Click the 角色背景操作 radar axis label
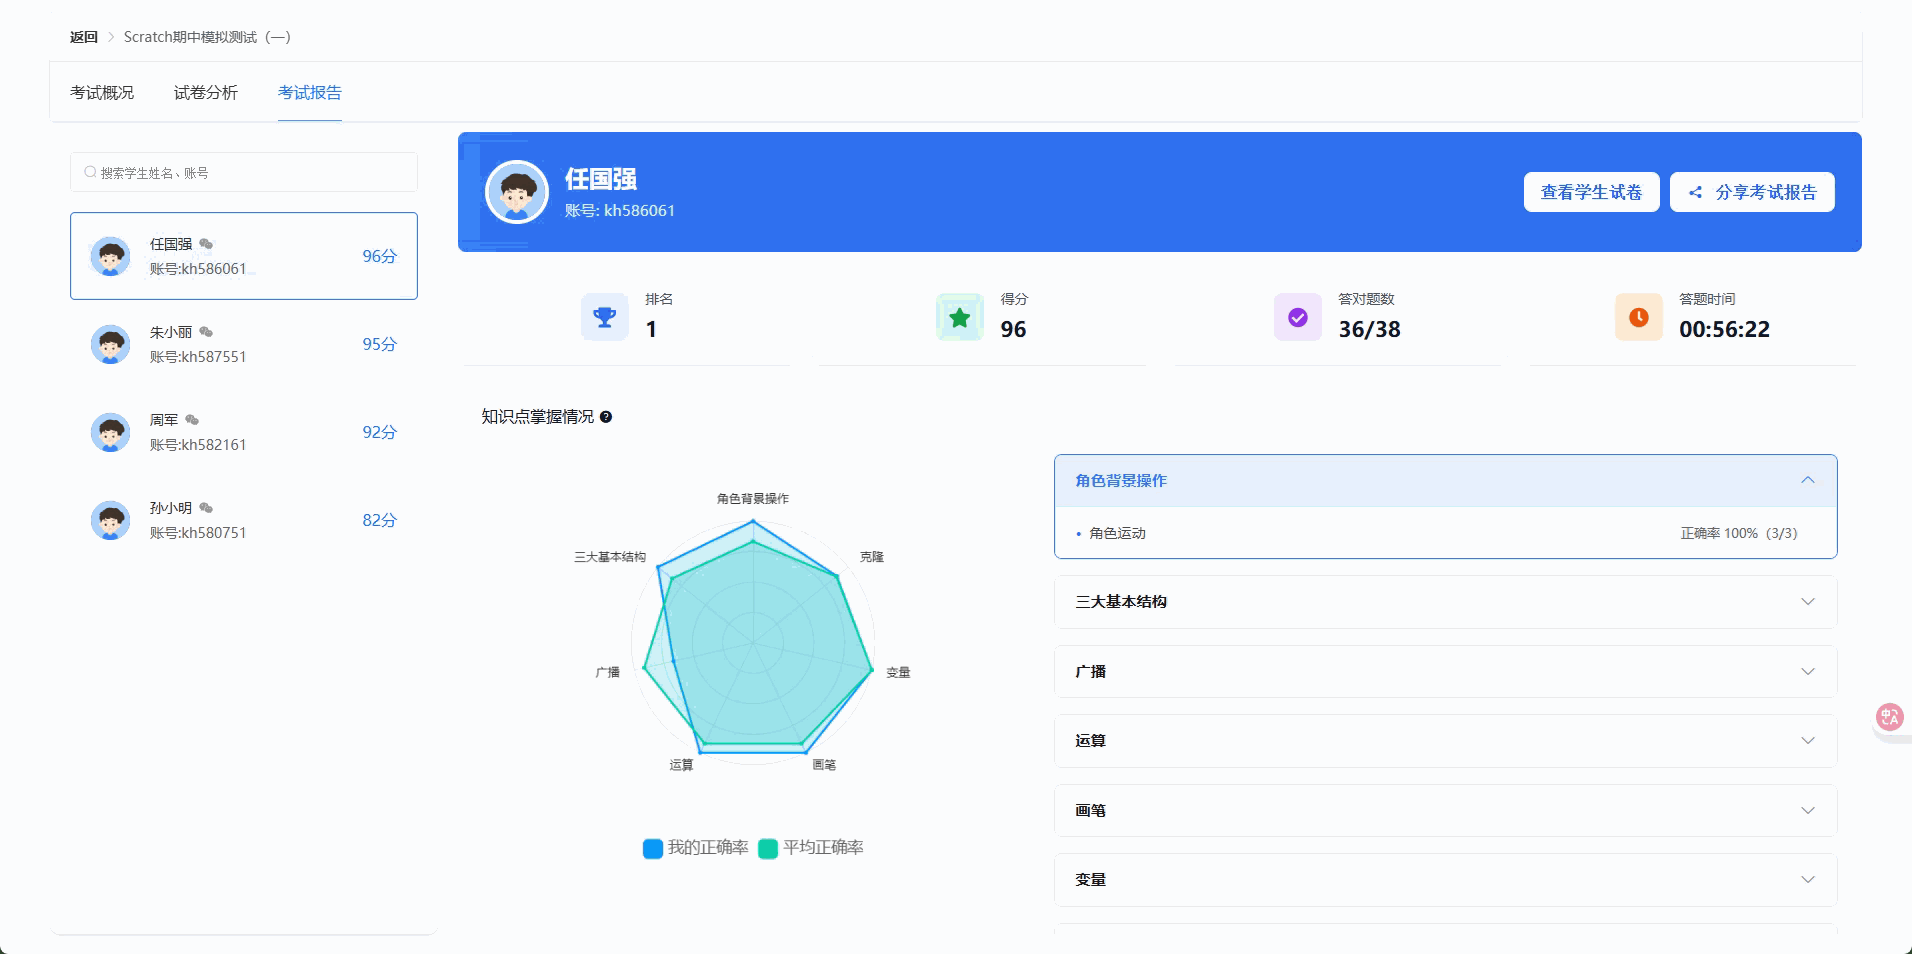The image size is (1912, 954). point(753,498)
